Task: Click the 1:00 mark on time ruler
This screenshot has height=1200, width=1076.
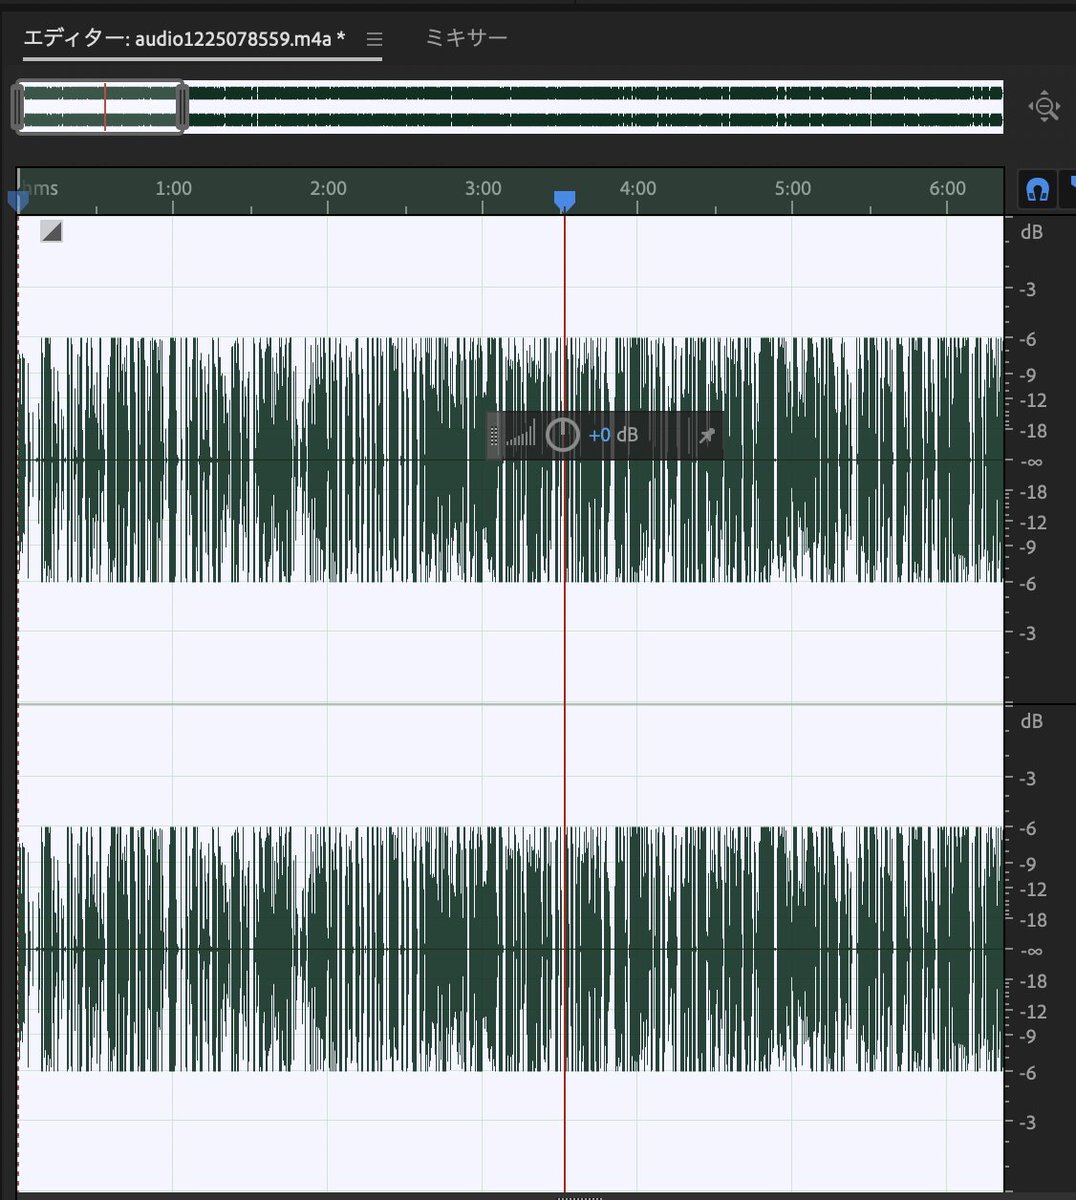Action: click(x=174, y=188)
